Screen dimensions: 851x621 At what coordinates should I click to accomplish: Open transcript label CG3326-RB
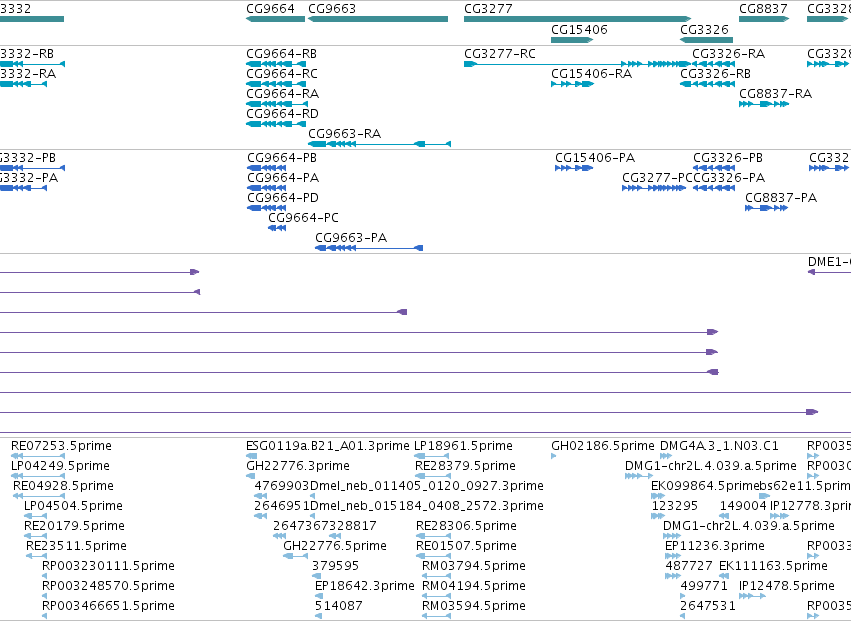(x=715, y=74)
